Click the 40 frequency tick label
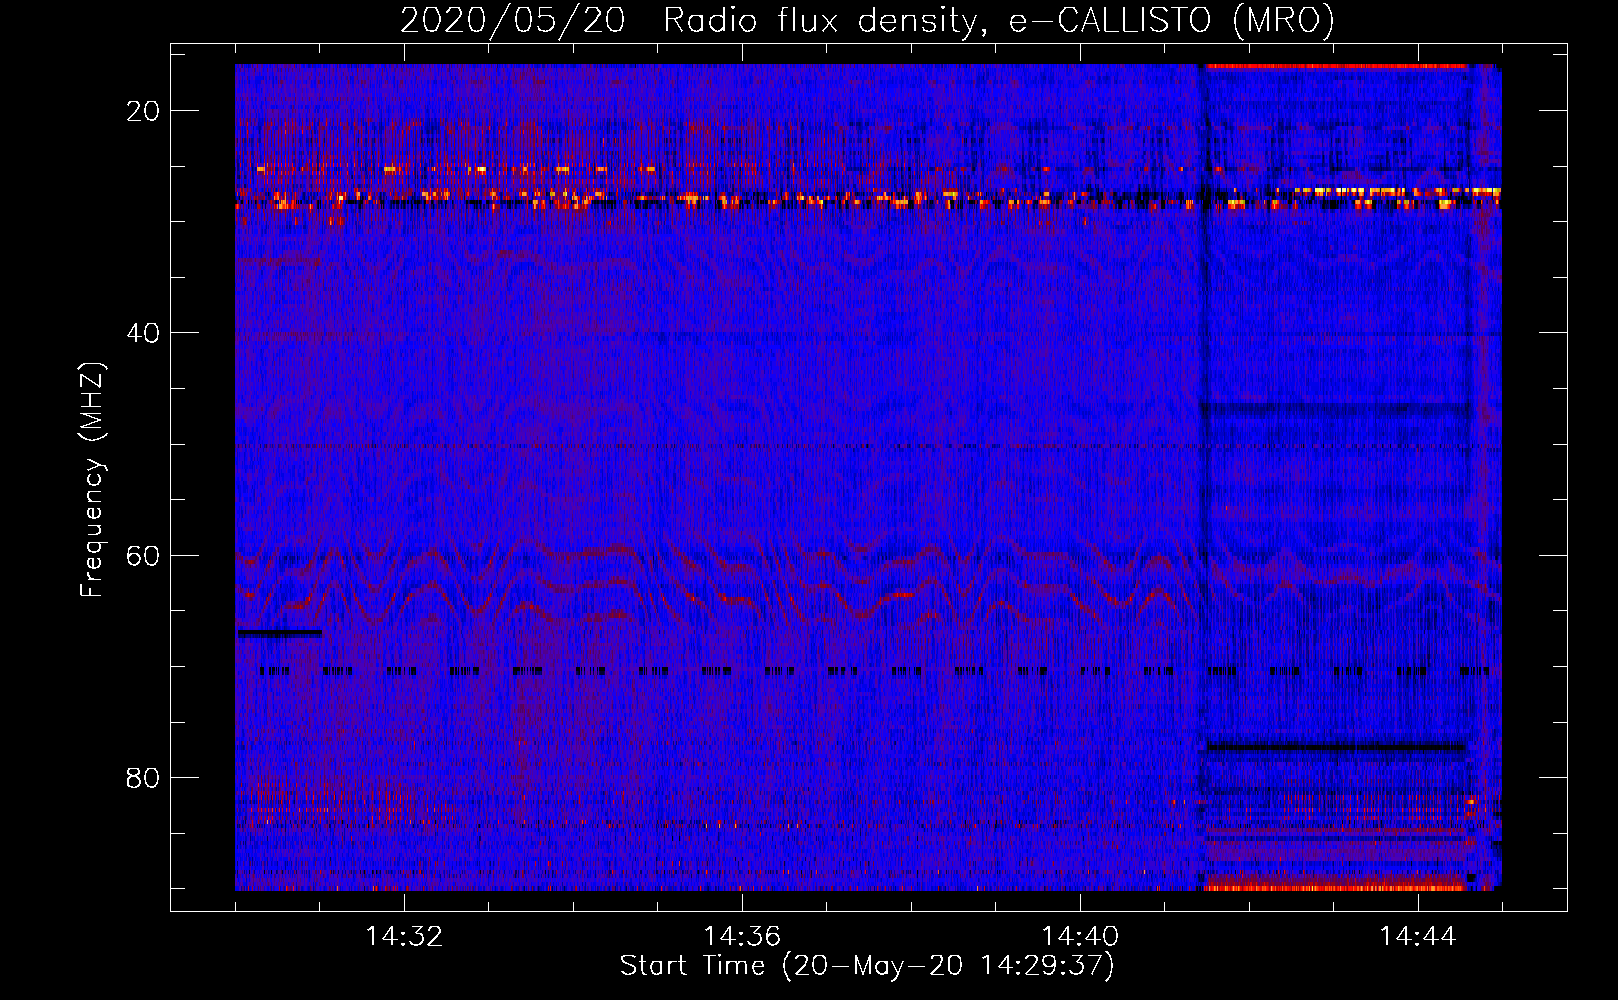This screenshot has height=1000, width=1618. point(144,333)
